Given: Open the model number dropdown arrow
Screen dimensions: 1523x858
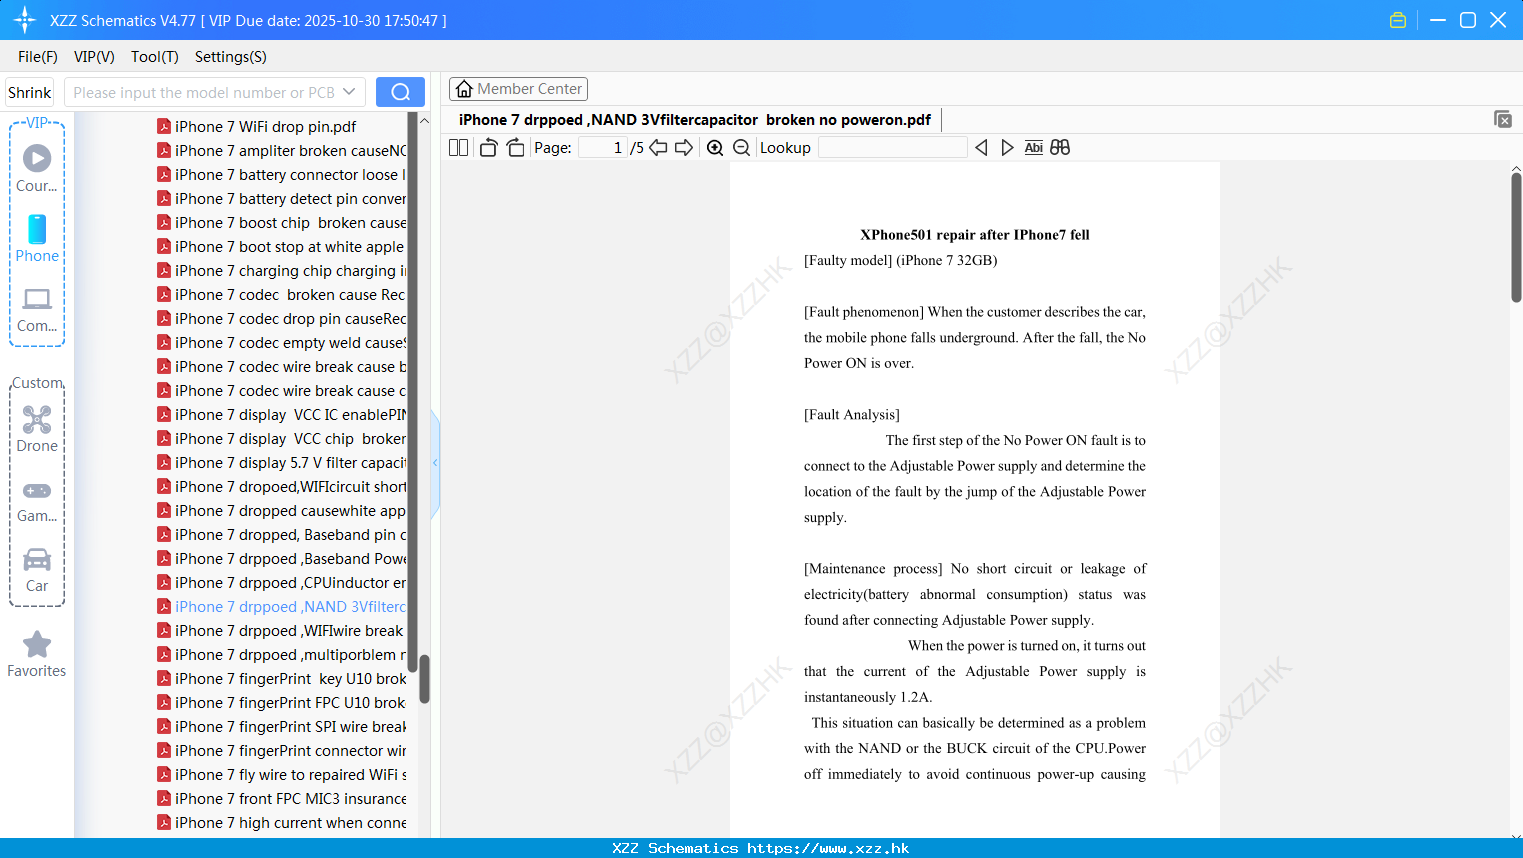Looking at the screenshot, I should coord(349,92).
